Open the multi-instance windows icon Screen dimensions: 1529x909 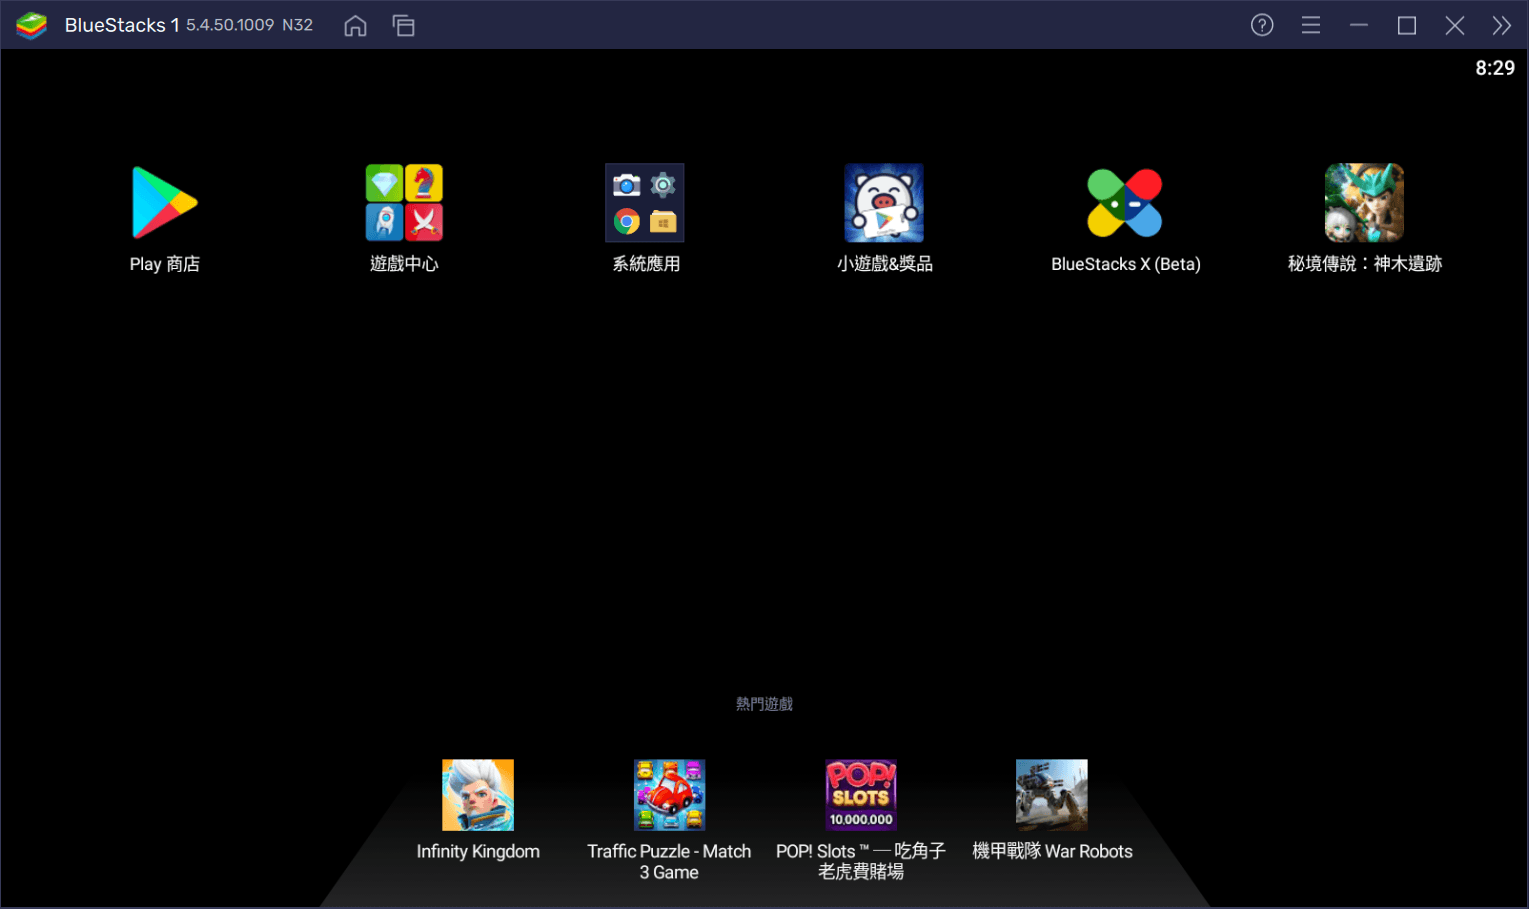[404, 25]
